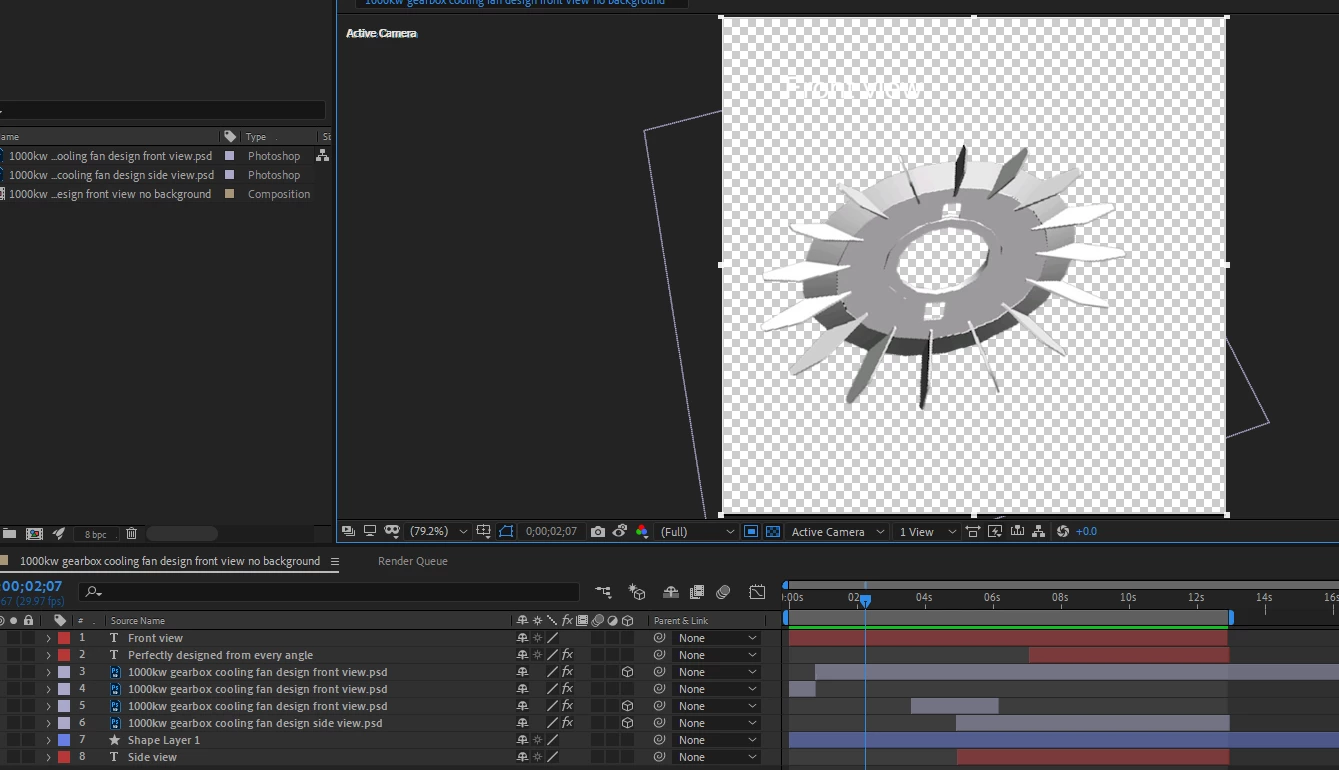Click the Composition Flowchart icon in viewer bar
The image size is (1339, 770).
click(1039, 532)
